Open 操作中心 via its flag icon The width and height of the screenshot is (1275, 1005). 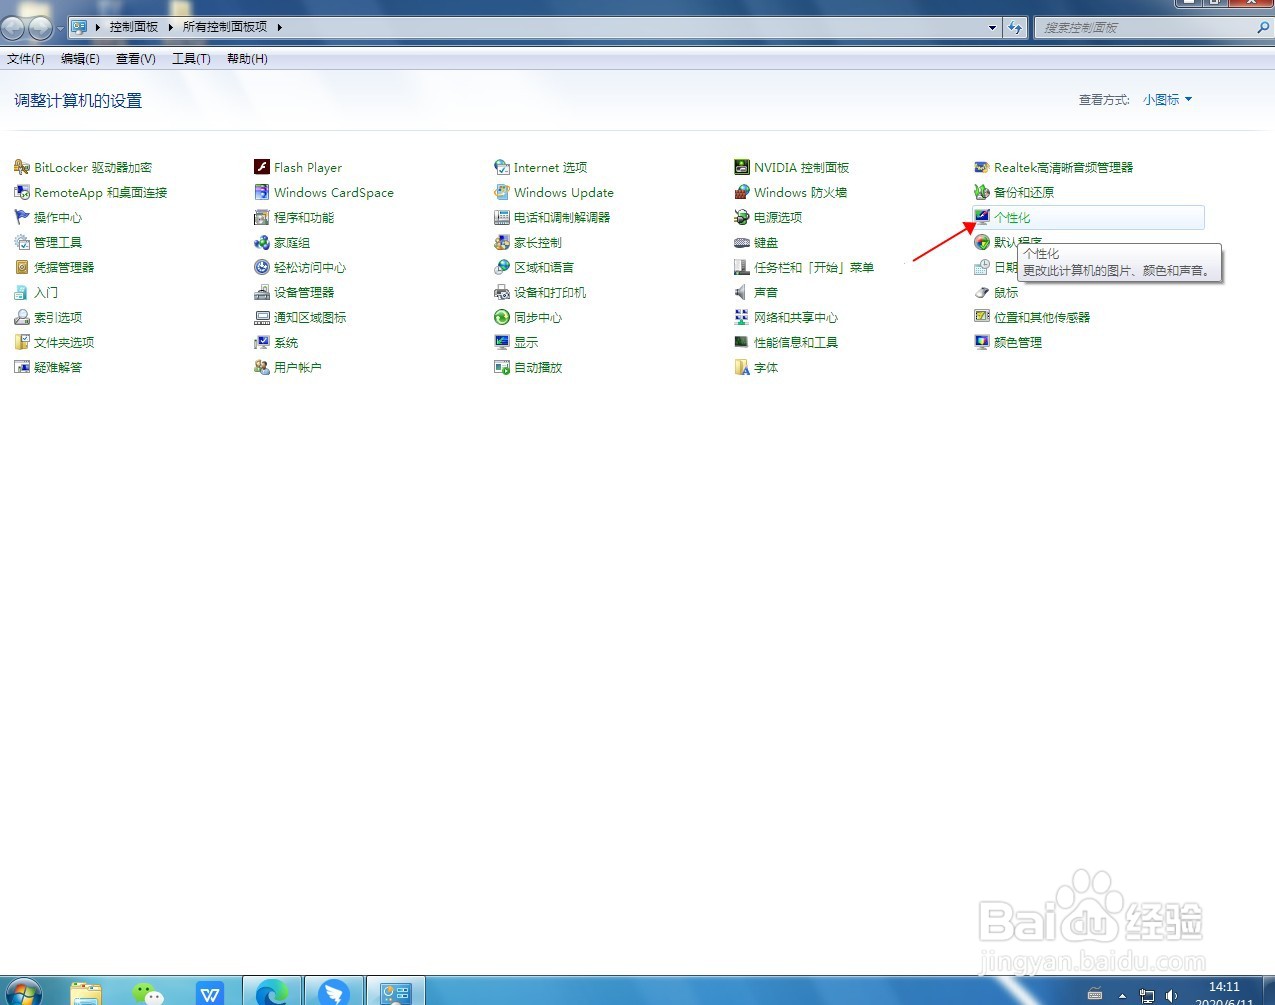[x=22, y=217]
